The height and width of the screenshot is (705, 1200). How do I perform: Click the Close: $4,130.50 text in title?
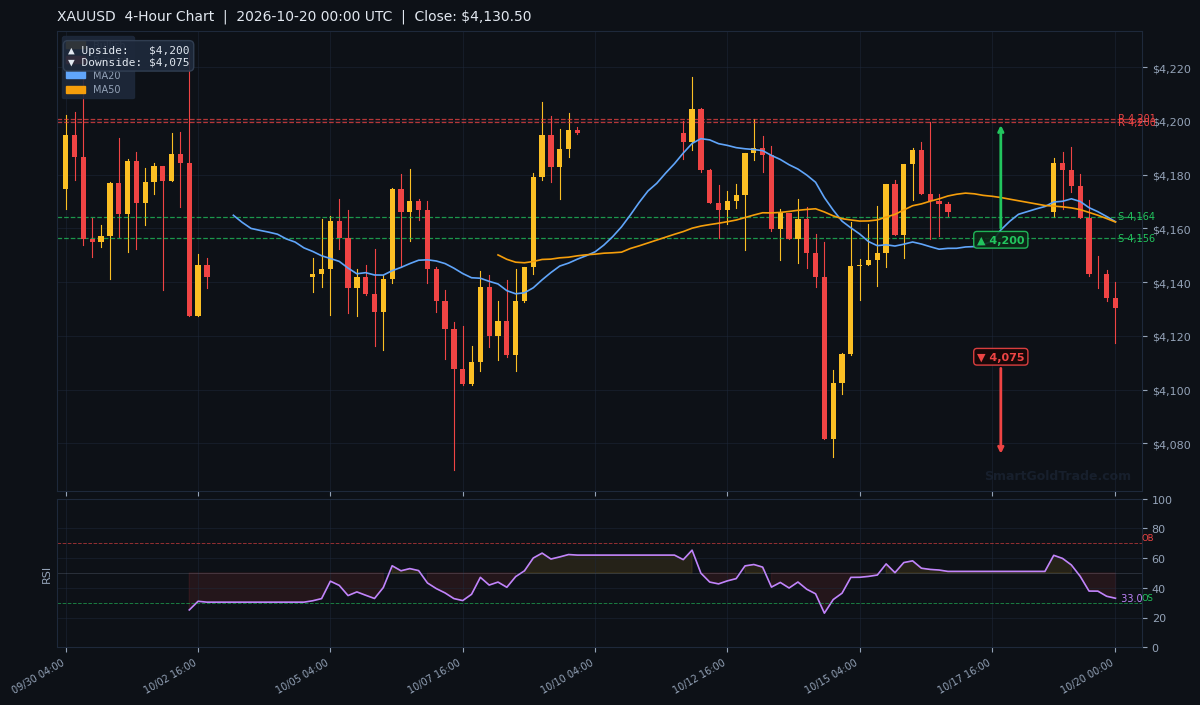click(x=474, y=16)
